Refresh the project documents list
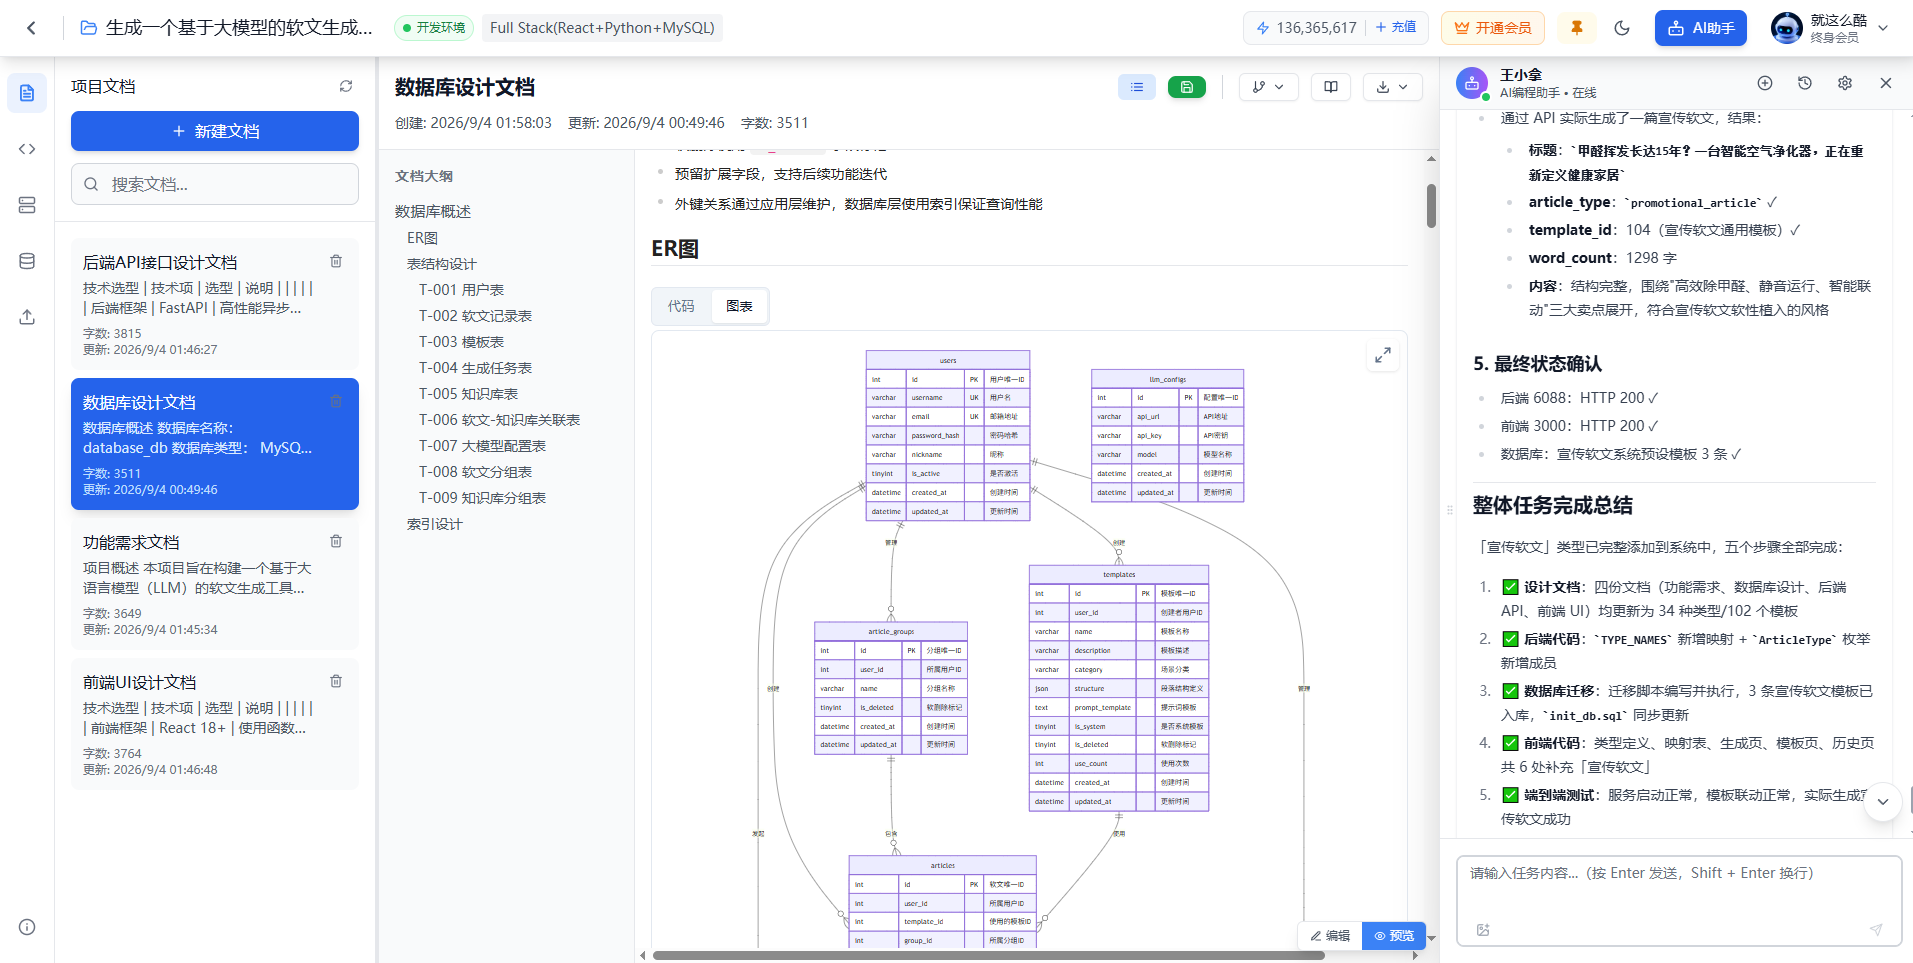The image size is (1913, 963). coord(346,86)
